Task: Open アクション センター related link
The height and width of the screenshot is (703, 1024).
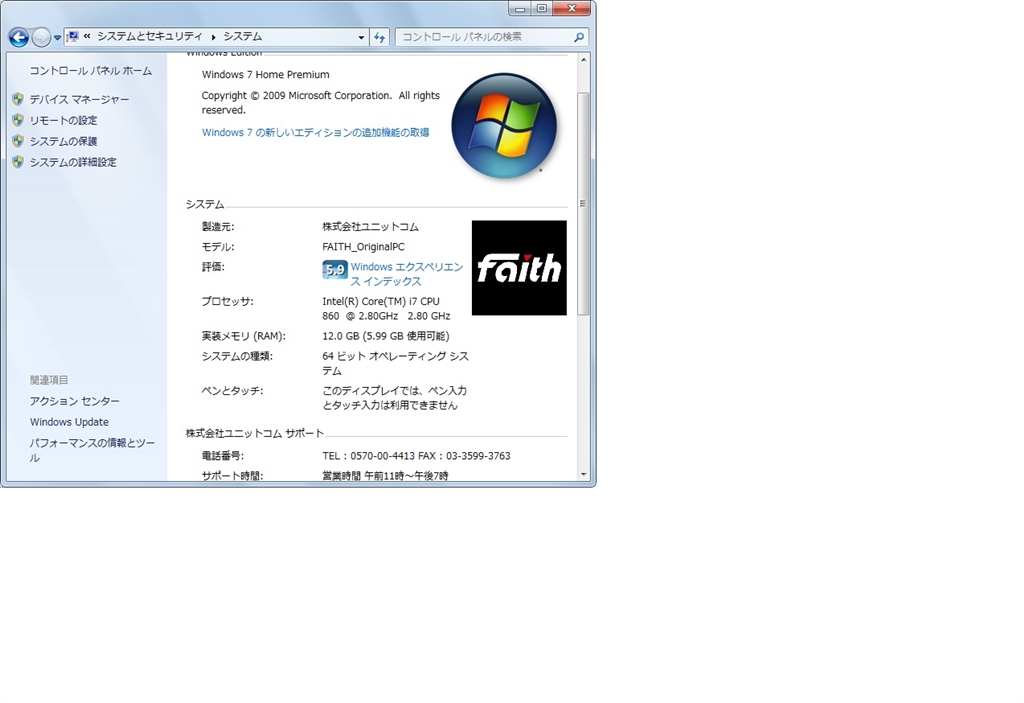Action: click(74, 401)
